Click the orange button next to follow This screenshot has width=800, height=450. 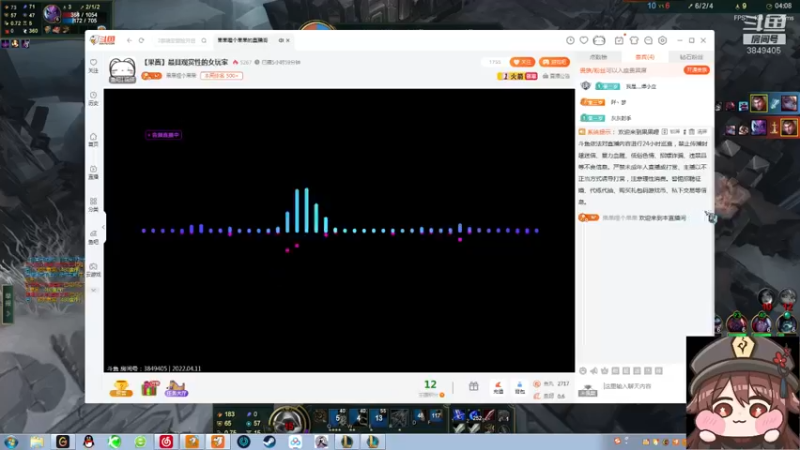coord(555,62)
